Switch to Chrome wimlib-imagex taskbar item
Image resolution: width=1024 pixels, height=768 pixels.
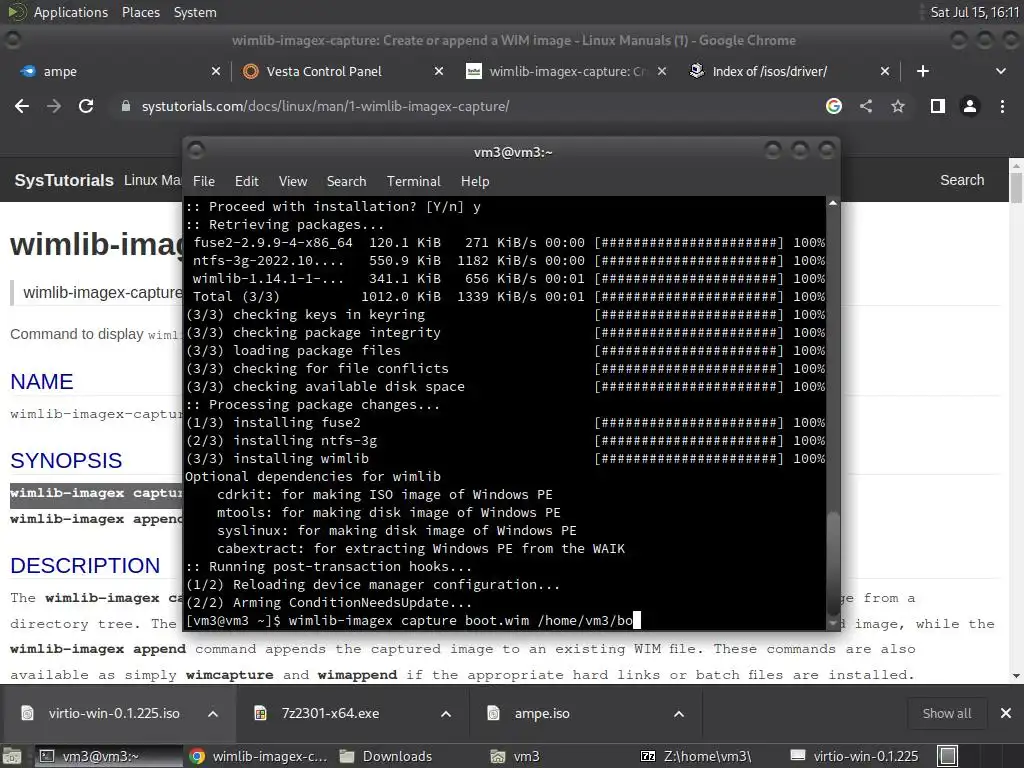(258, 756)
